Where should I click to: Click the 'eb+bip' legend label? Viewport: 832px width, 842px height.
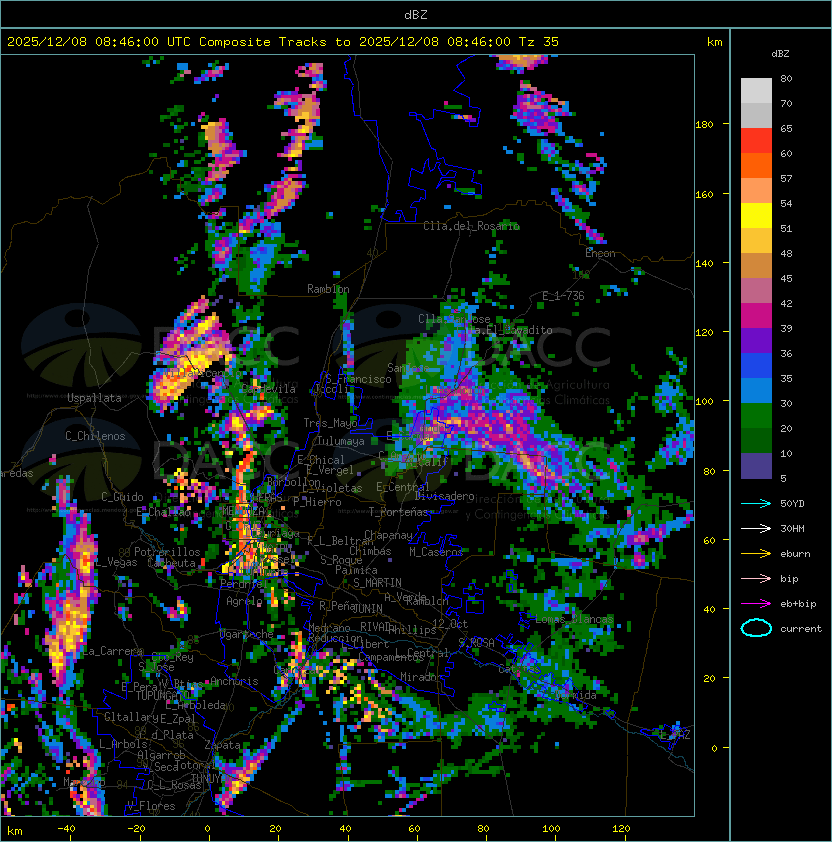tap(798, 604)
